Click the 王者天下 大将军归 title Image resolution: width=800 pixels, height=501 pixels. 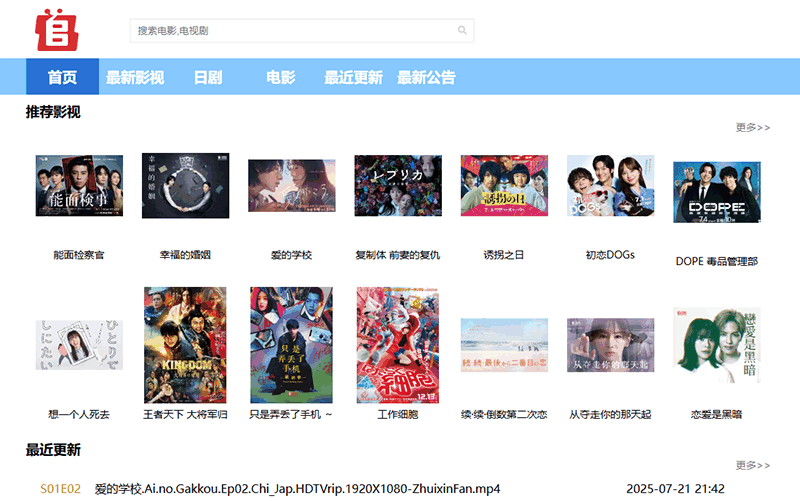coord(185,414)
